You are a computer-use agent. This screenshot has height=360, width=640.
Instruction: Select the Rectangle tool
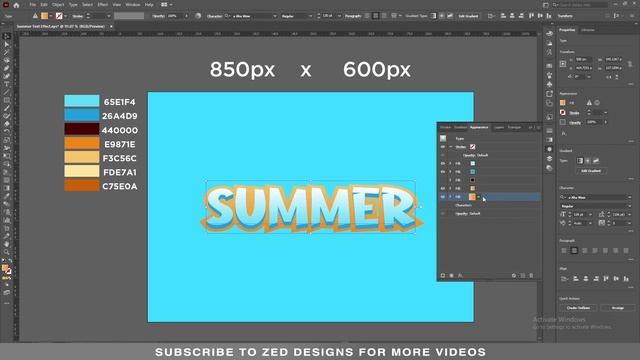[7, 100]
